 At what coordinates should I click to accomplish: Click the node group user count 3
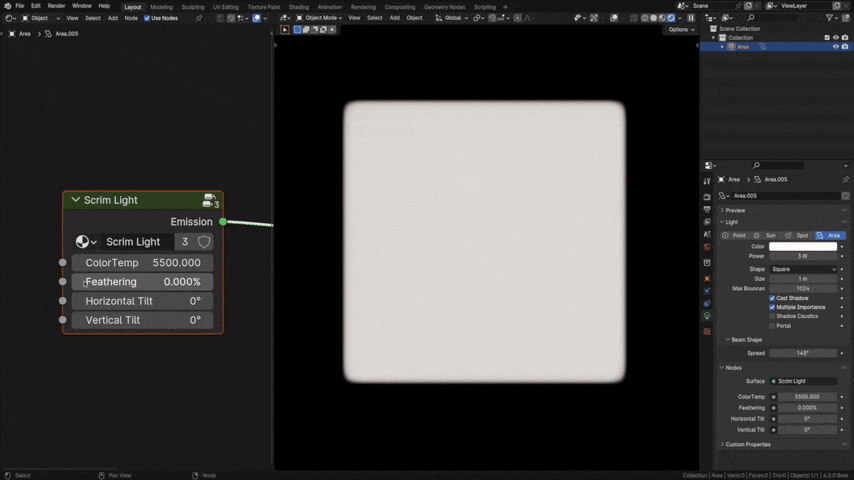[x=185, y=242]
